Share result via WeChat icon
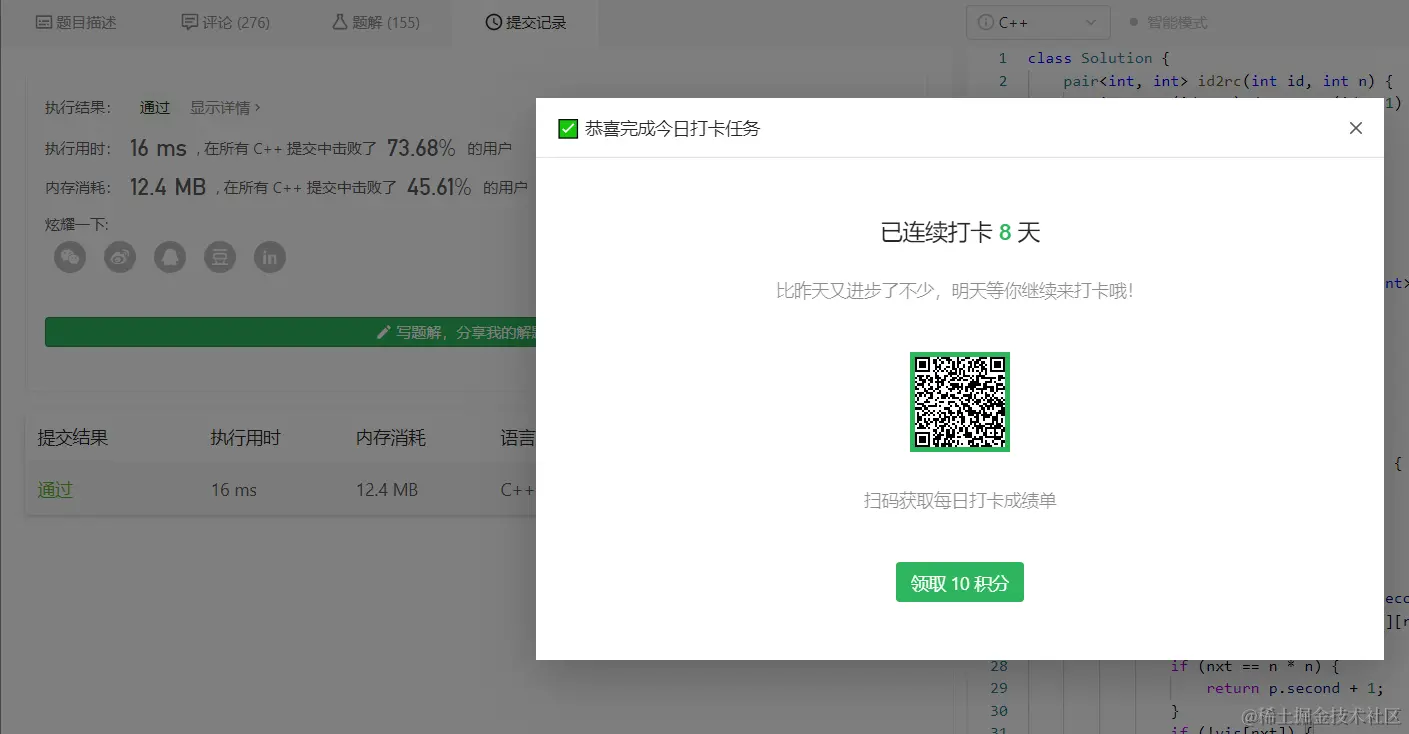This screenshot has height=734, width=1409. click(70, 257)
